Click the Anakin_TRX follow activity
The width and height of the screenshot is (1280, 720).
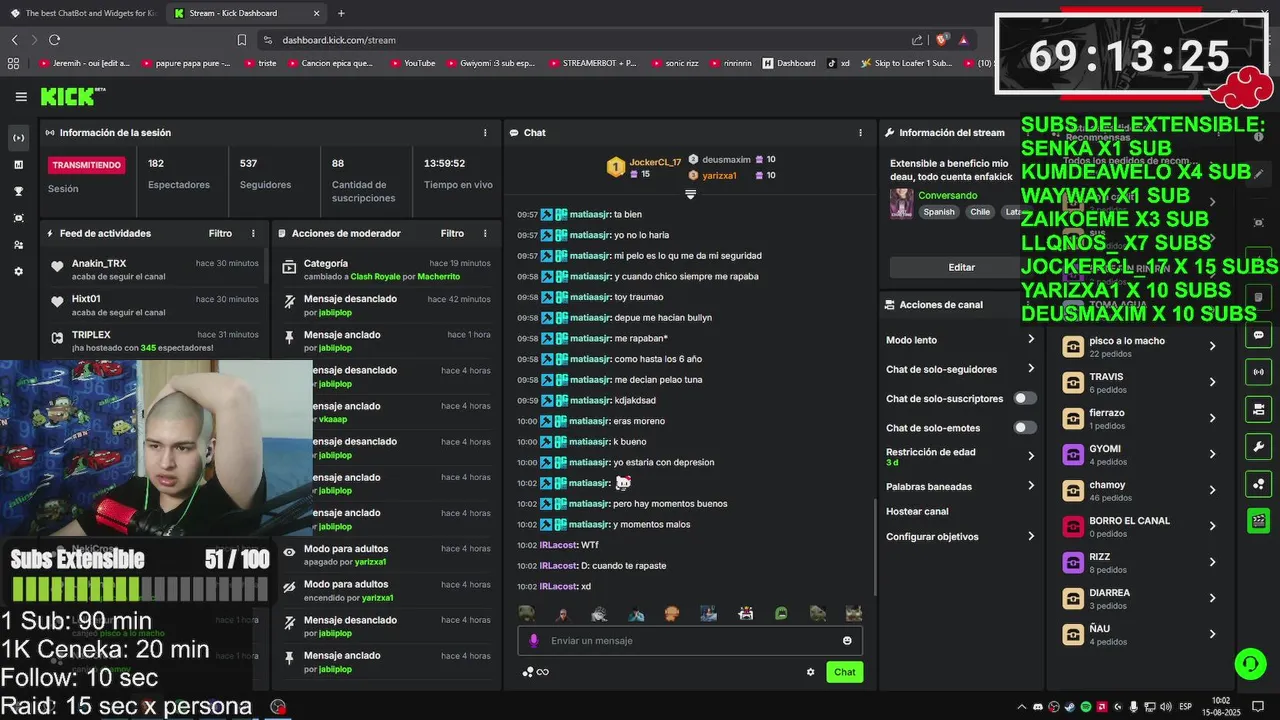pyautogui.click(x=155, y=269)
